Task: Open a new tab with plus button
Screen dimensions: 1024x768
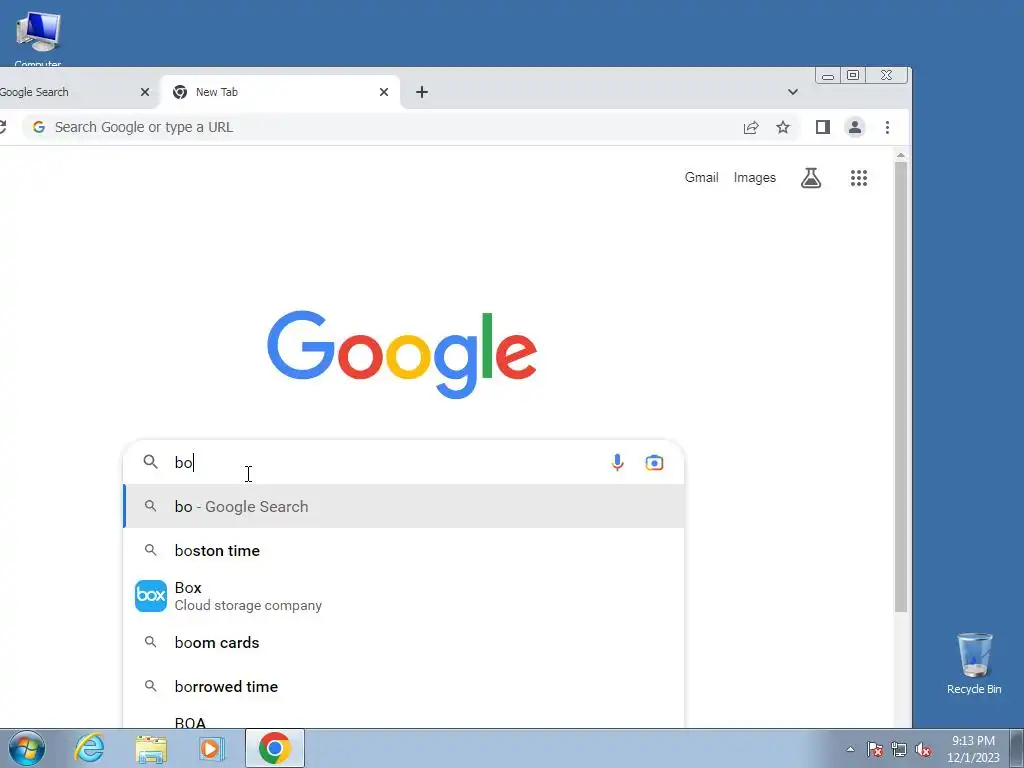Action: click(422, 92)
